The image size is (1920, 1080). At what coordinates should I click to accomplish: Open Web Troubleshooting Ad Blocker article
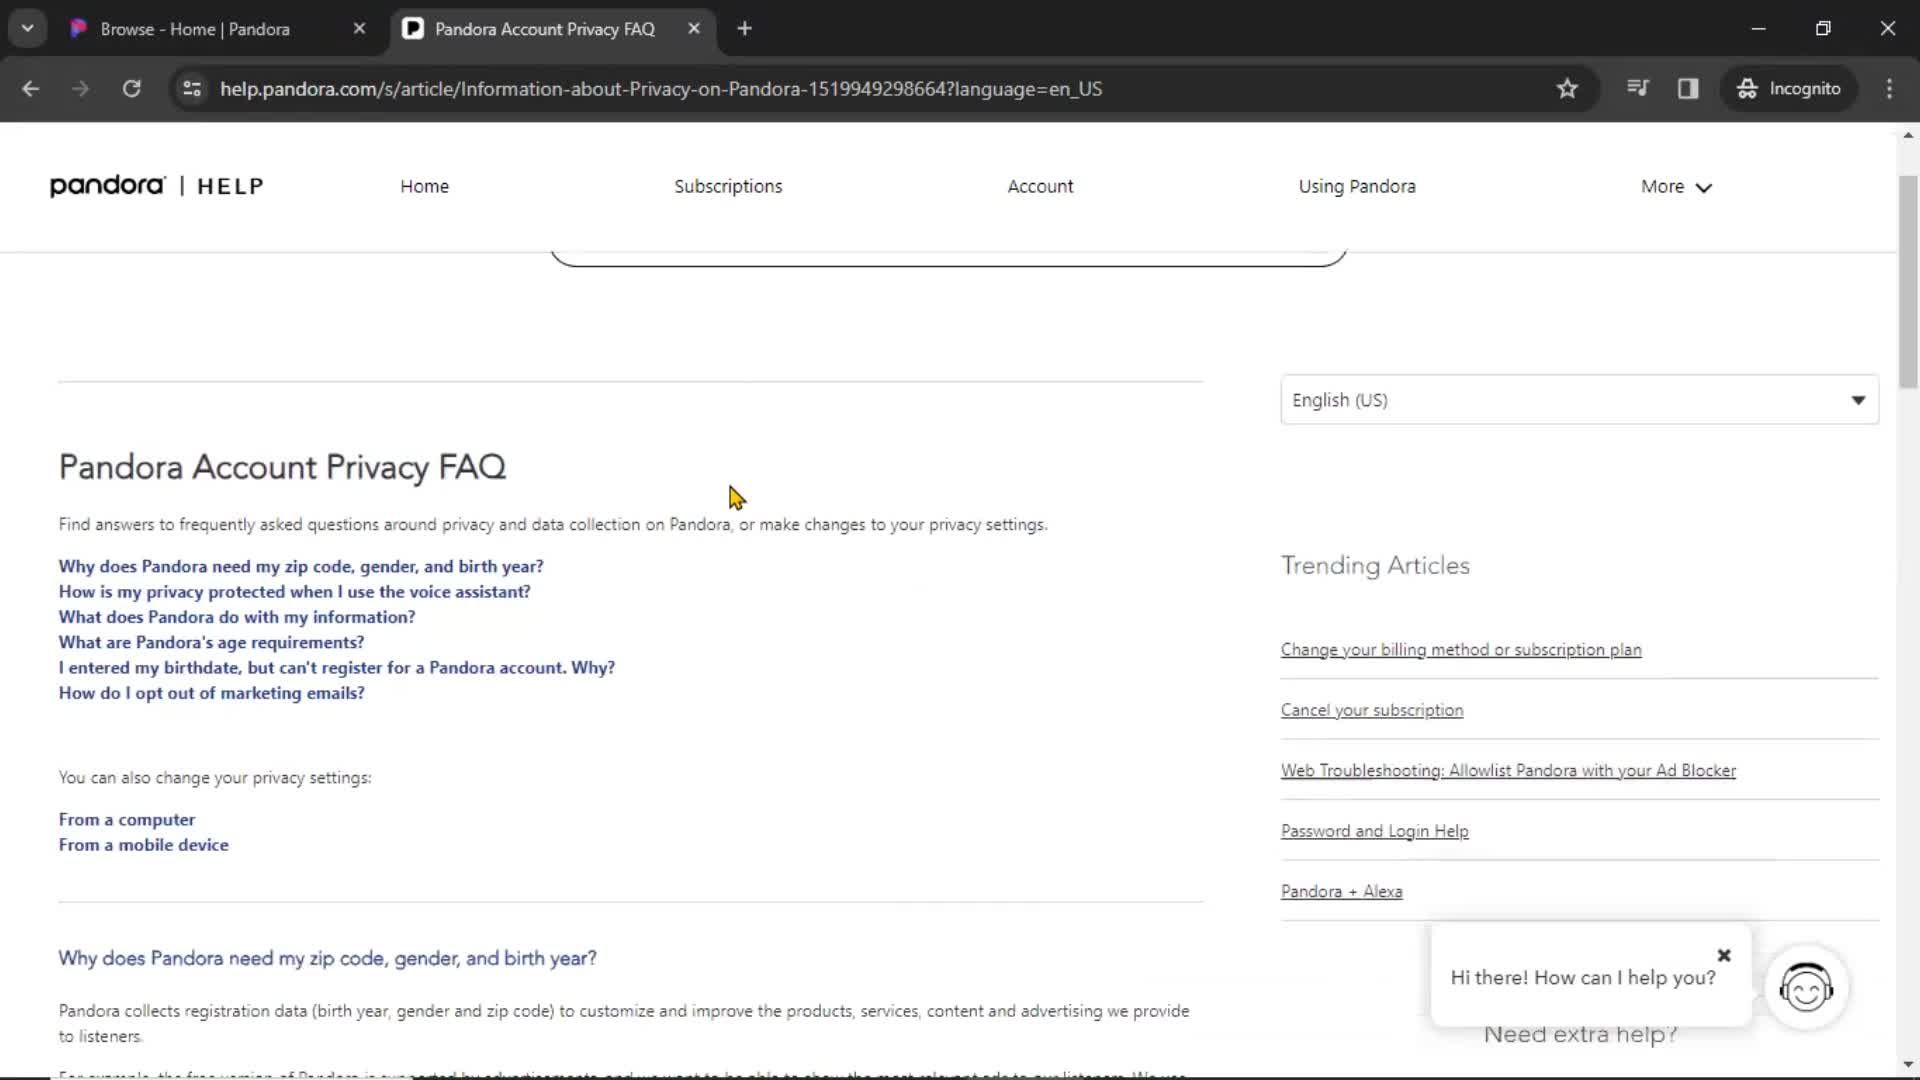pos(1508,771)
